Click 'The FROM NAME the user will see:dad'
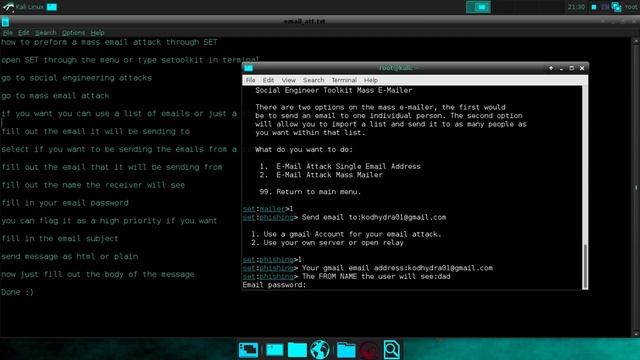 pos(376,277)
